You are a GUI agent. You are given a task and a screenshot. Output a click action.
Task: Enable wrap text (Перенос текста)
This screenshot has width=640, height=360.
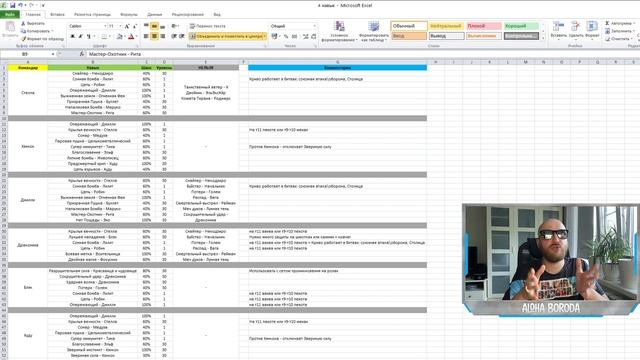pos(208,26)
